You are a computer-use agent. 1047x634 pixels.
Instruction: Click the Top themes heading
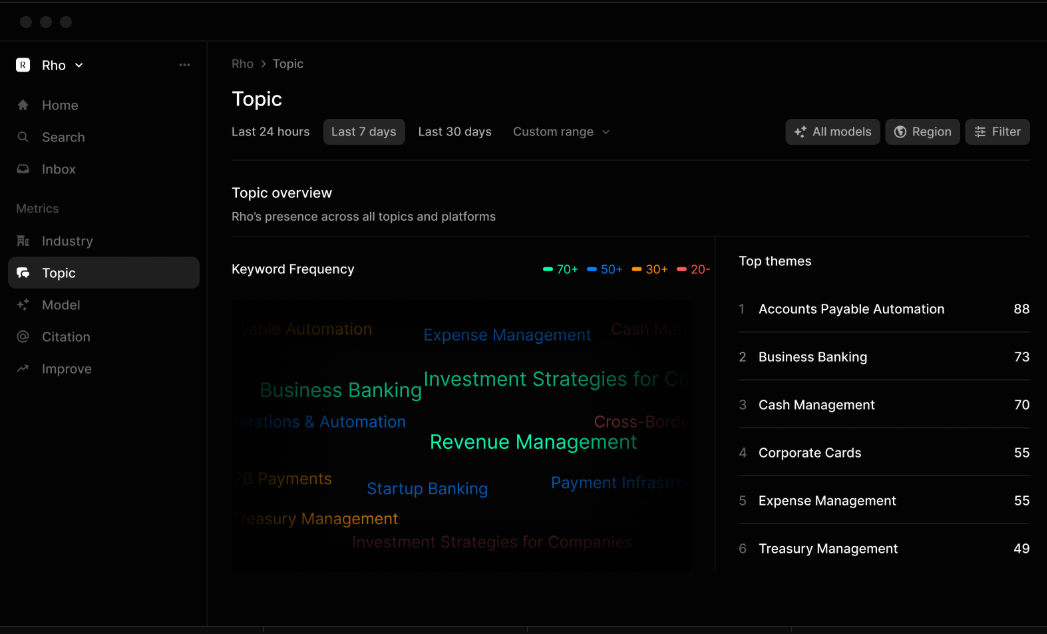click(x=775, y=261)
